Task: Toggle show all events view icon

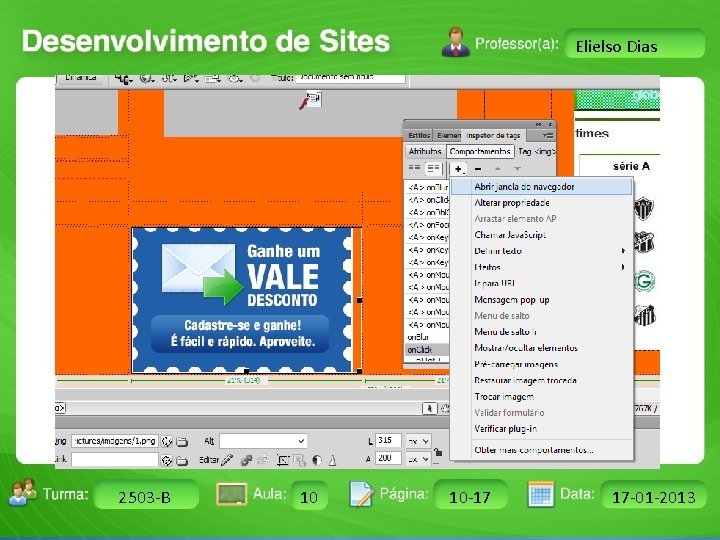Action: pos(433,169)
